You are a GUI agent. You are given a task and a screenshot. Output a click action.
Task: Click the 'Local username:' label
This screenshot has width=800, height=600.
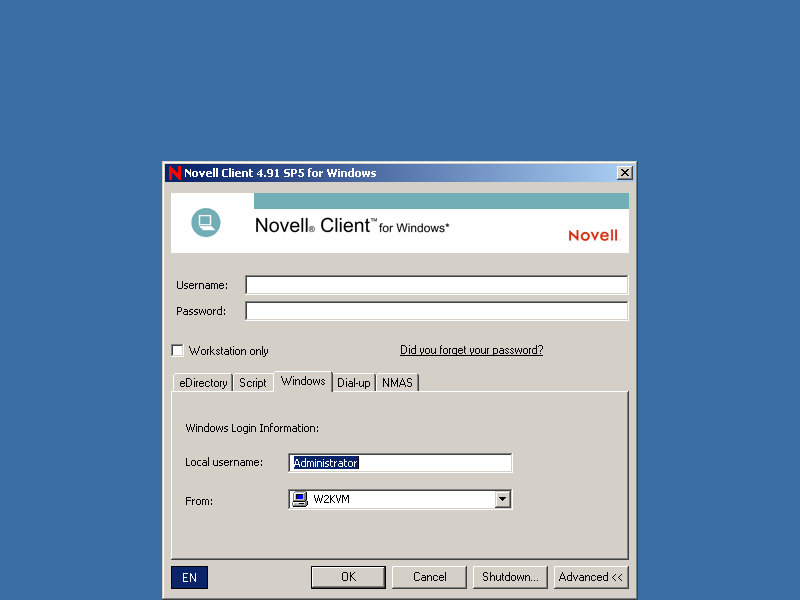[x=224, y=462]
